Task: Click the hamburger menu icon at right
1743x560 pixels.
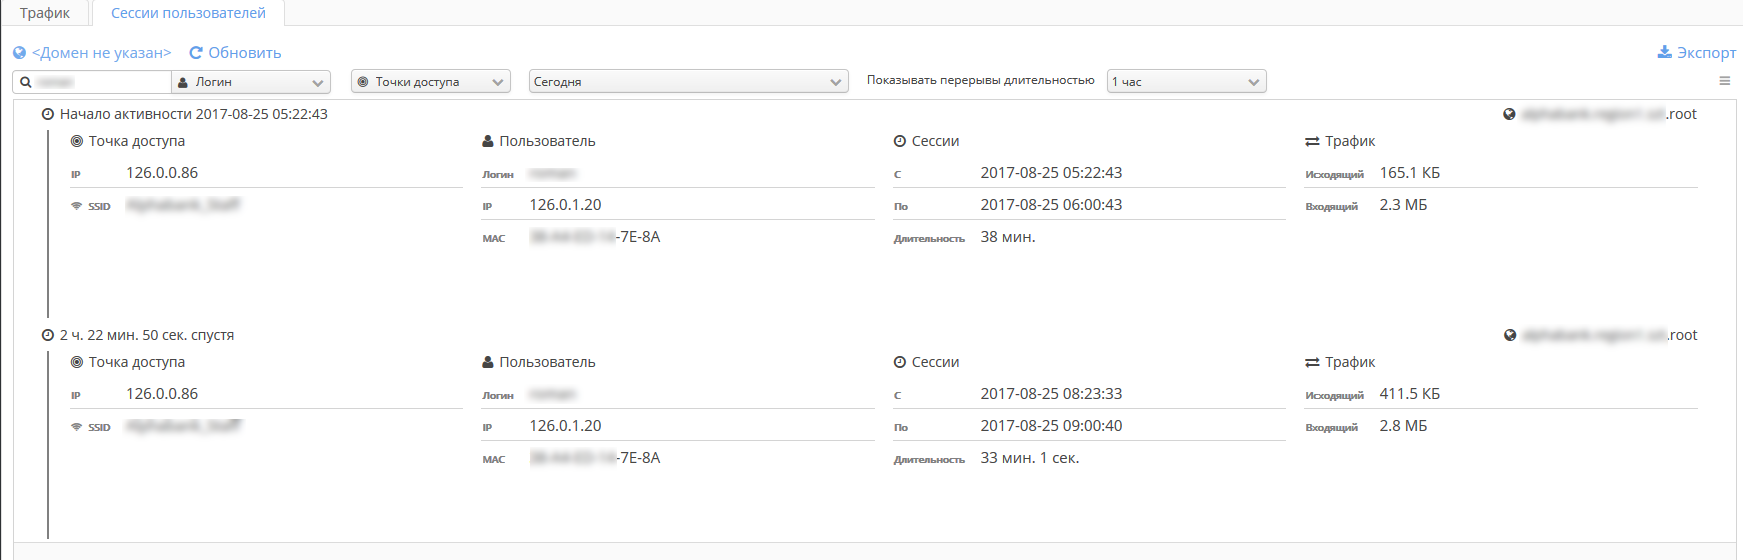Action: click(1724, 81)
